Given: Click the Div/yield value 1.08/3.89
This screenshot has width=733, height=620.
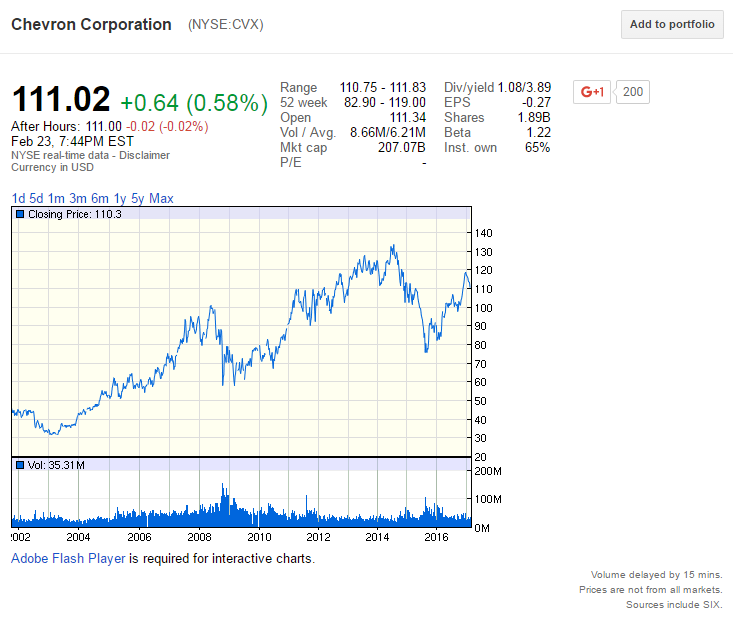Looking at the screenshot, I should click(524, 87).
